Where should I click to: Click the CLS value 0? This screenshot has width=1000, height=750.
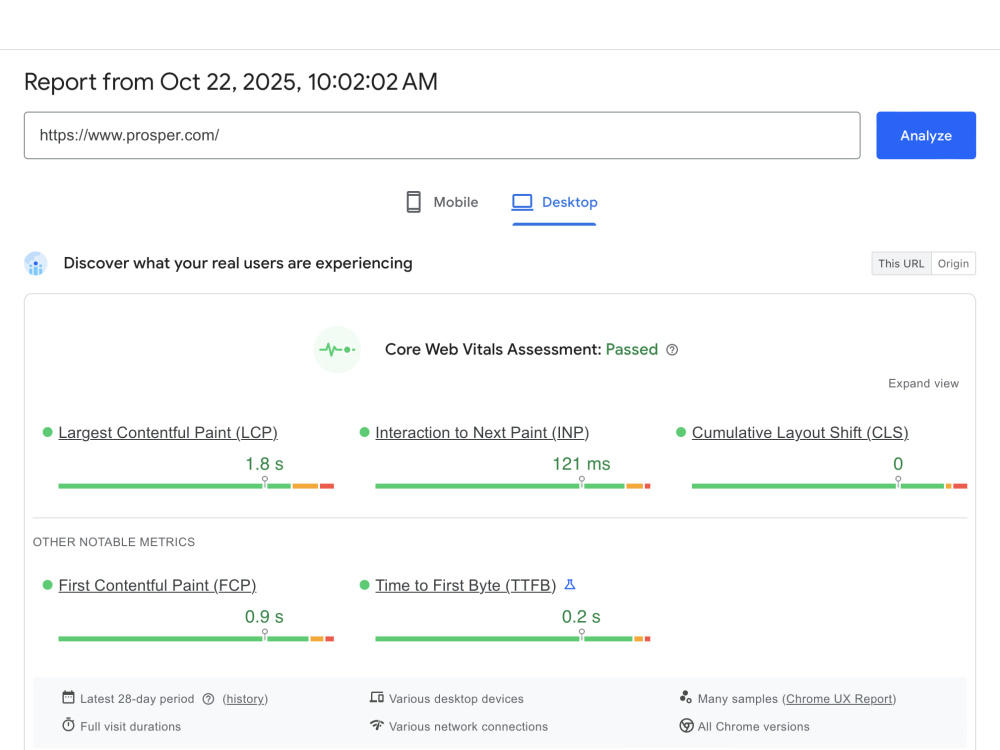(x=898, y=464)
